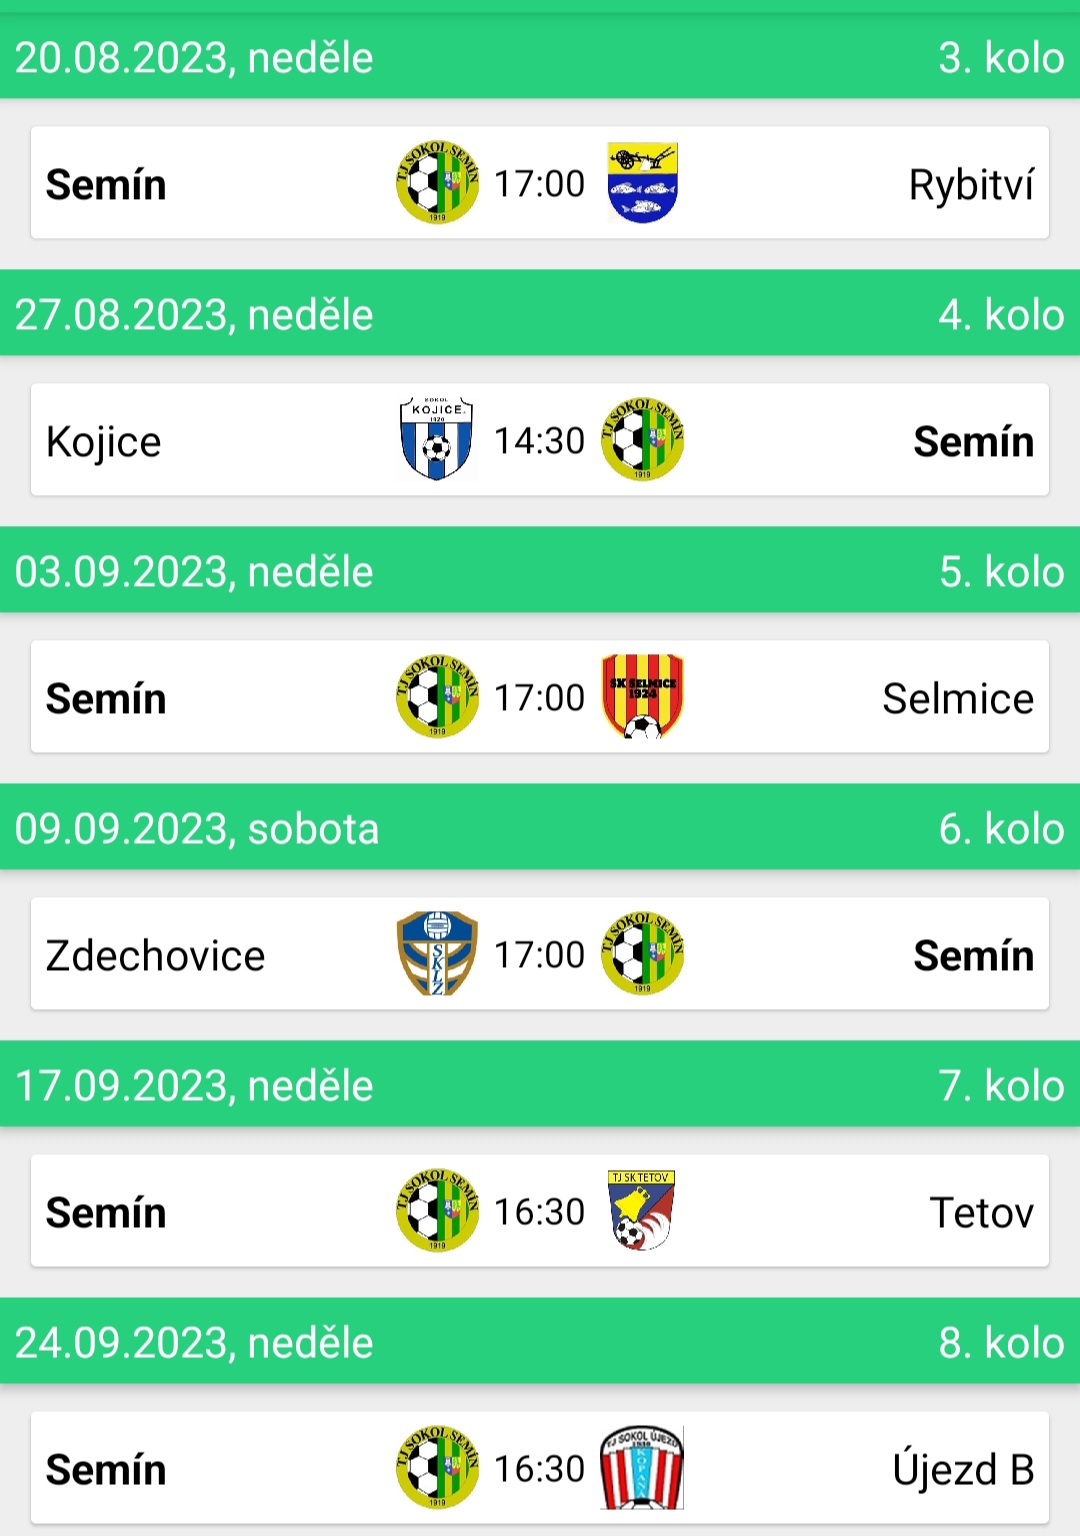Open Selmice team name link
Screen dimensions: 1080x1536
pos(958,698)
